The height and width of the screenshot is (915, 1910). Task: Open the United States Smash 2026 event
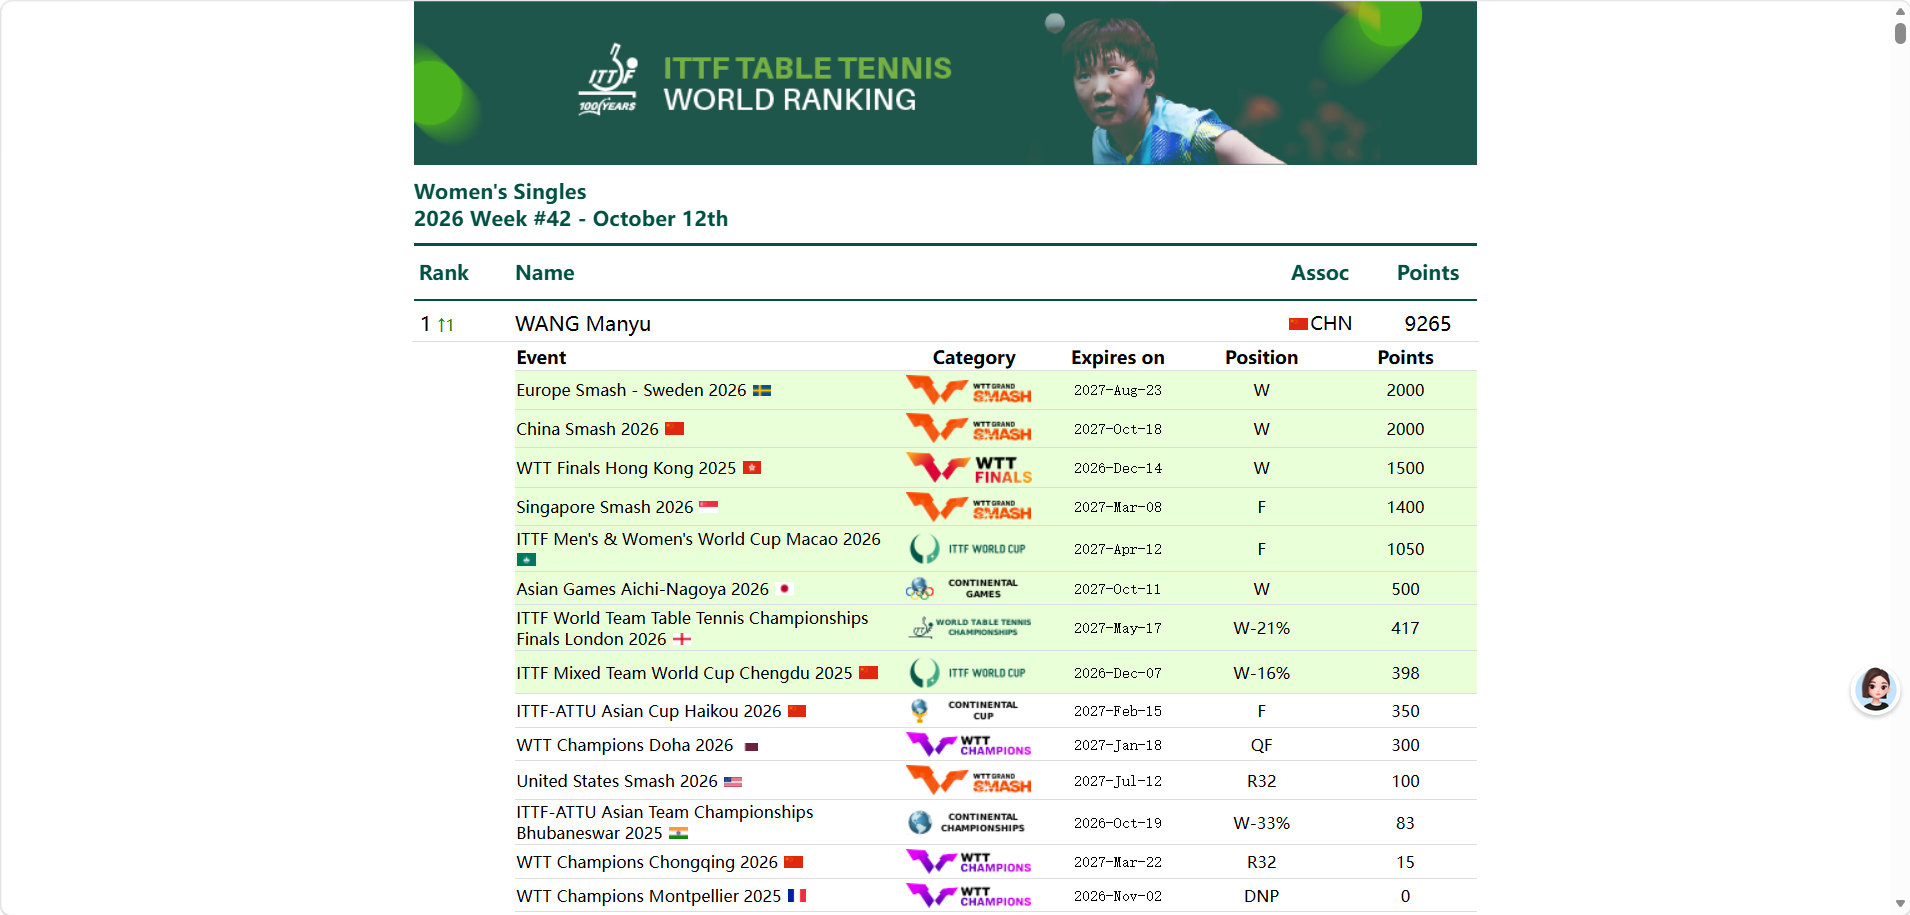[x=617, y=781]
